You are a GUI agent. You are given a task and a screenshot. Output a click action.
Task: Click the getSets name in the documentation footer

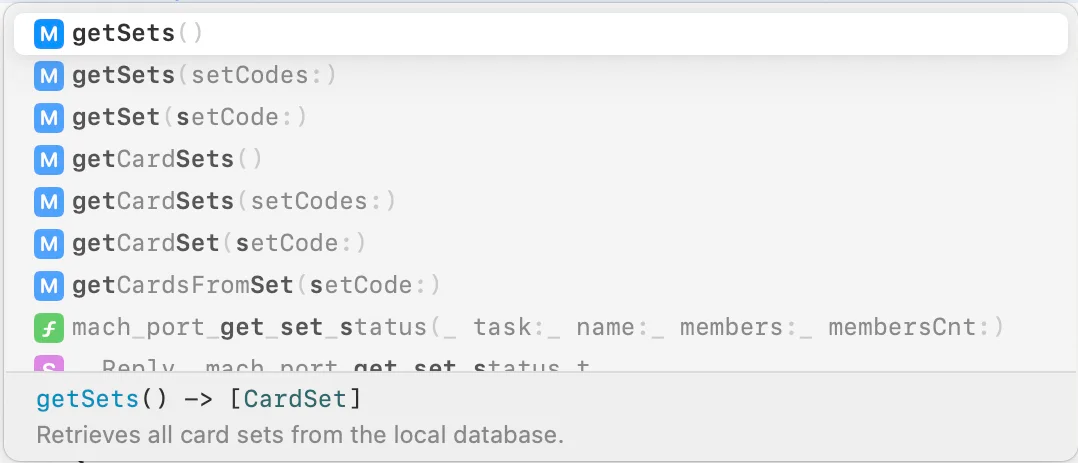click(x=87, y=400)
